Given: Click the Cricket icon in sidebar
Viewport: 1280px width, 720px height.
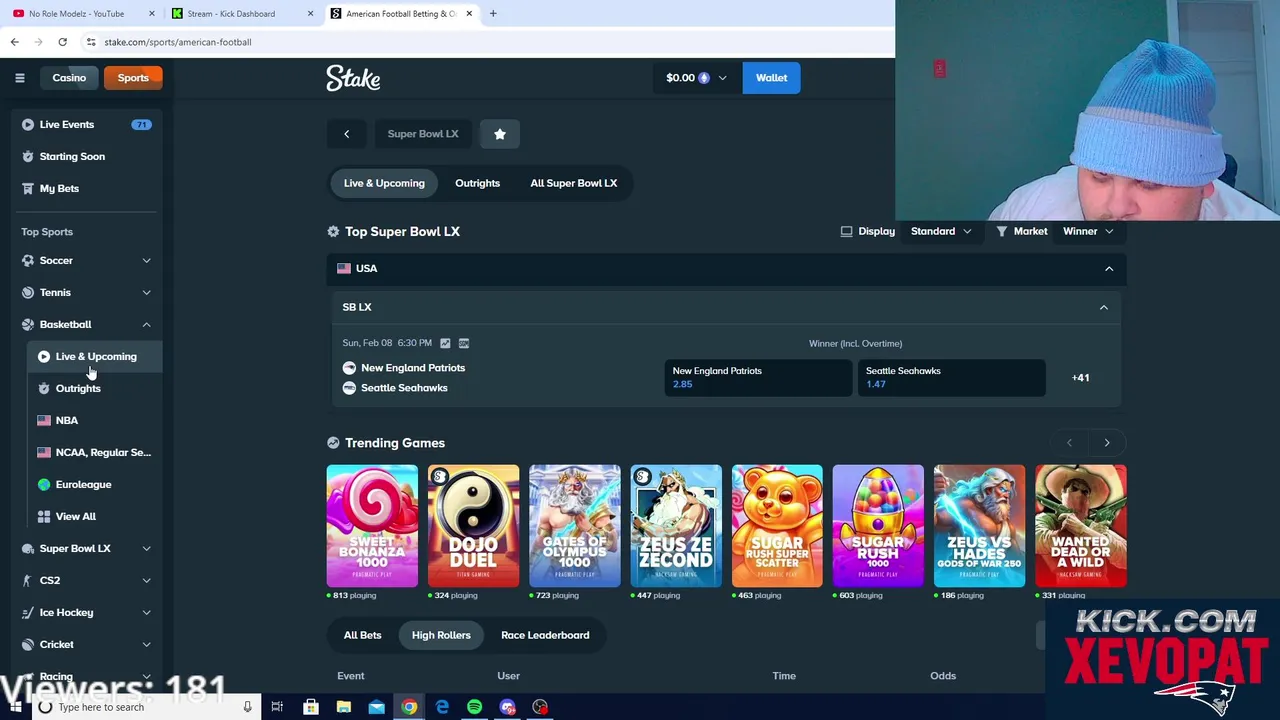Looking at the screenshot, I should pyautogui.click(x=28, y=645).
